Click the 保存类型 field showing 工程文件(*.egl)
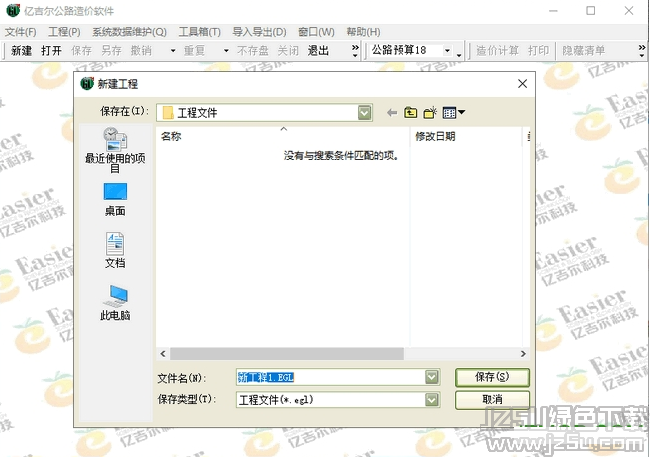This screenshot has height=457, width=650. (x=338, y=400)
